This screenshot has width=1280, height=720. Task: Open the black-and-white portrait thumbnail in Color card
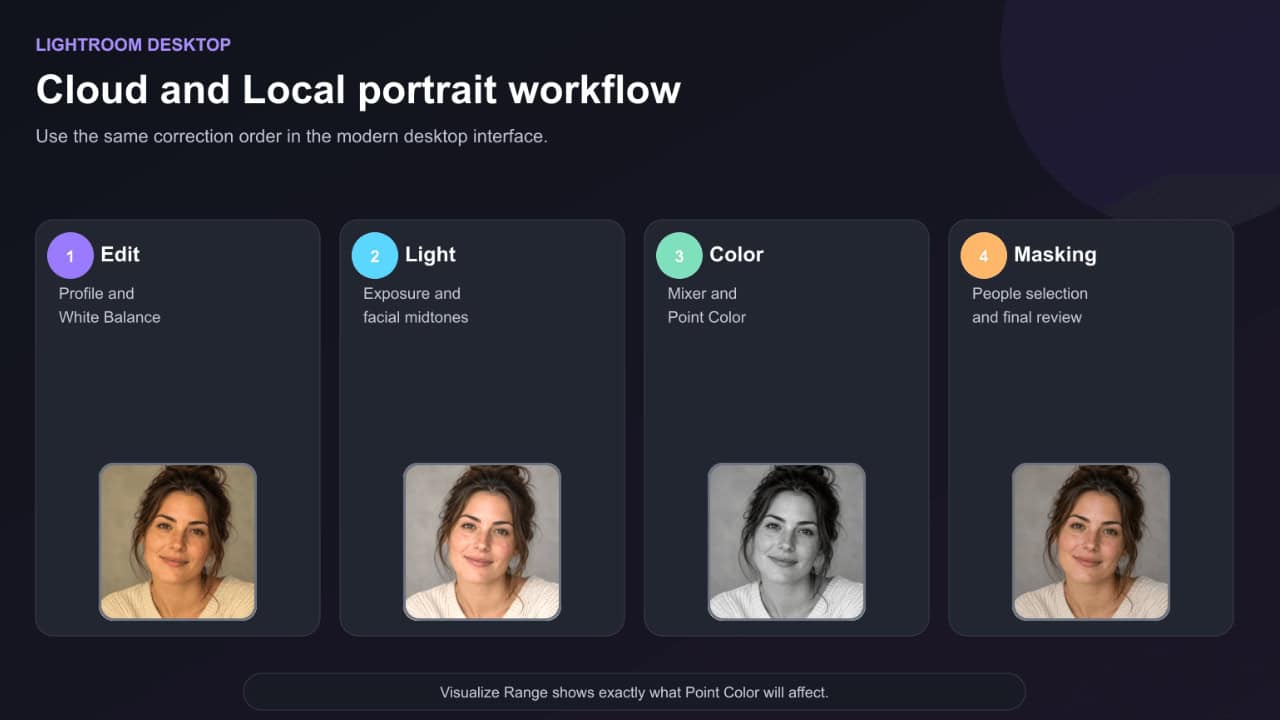point(787,541)
